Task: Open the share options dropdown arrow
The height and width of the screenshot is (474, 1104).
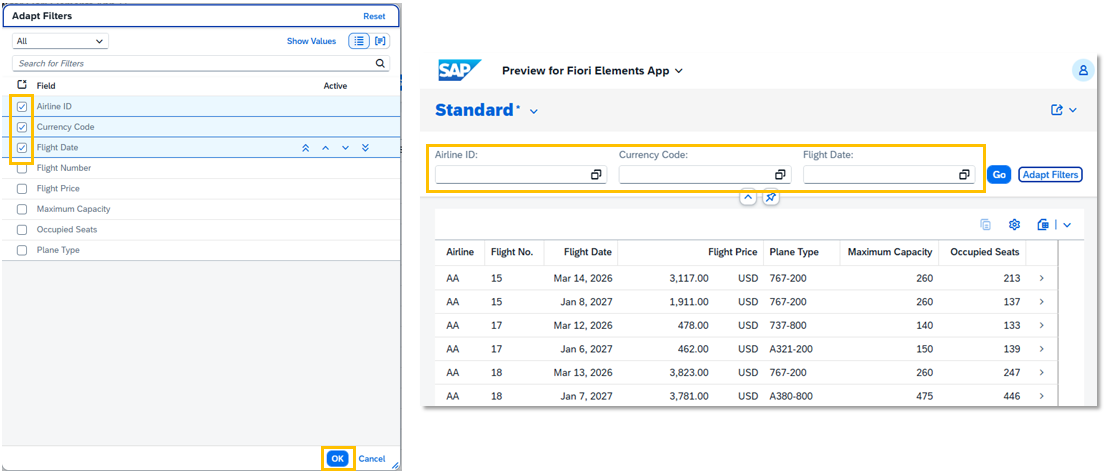Action: (x=1073, y=110)
